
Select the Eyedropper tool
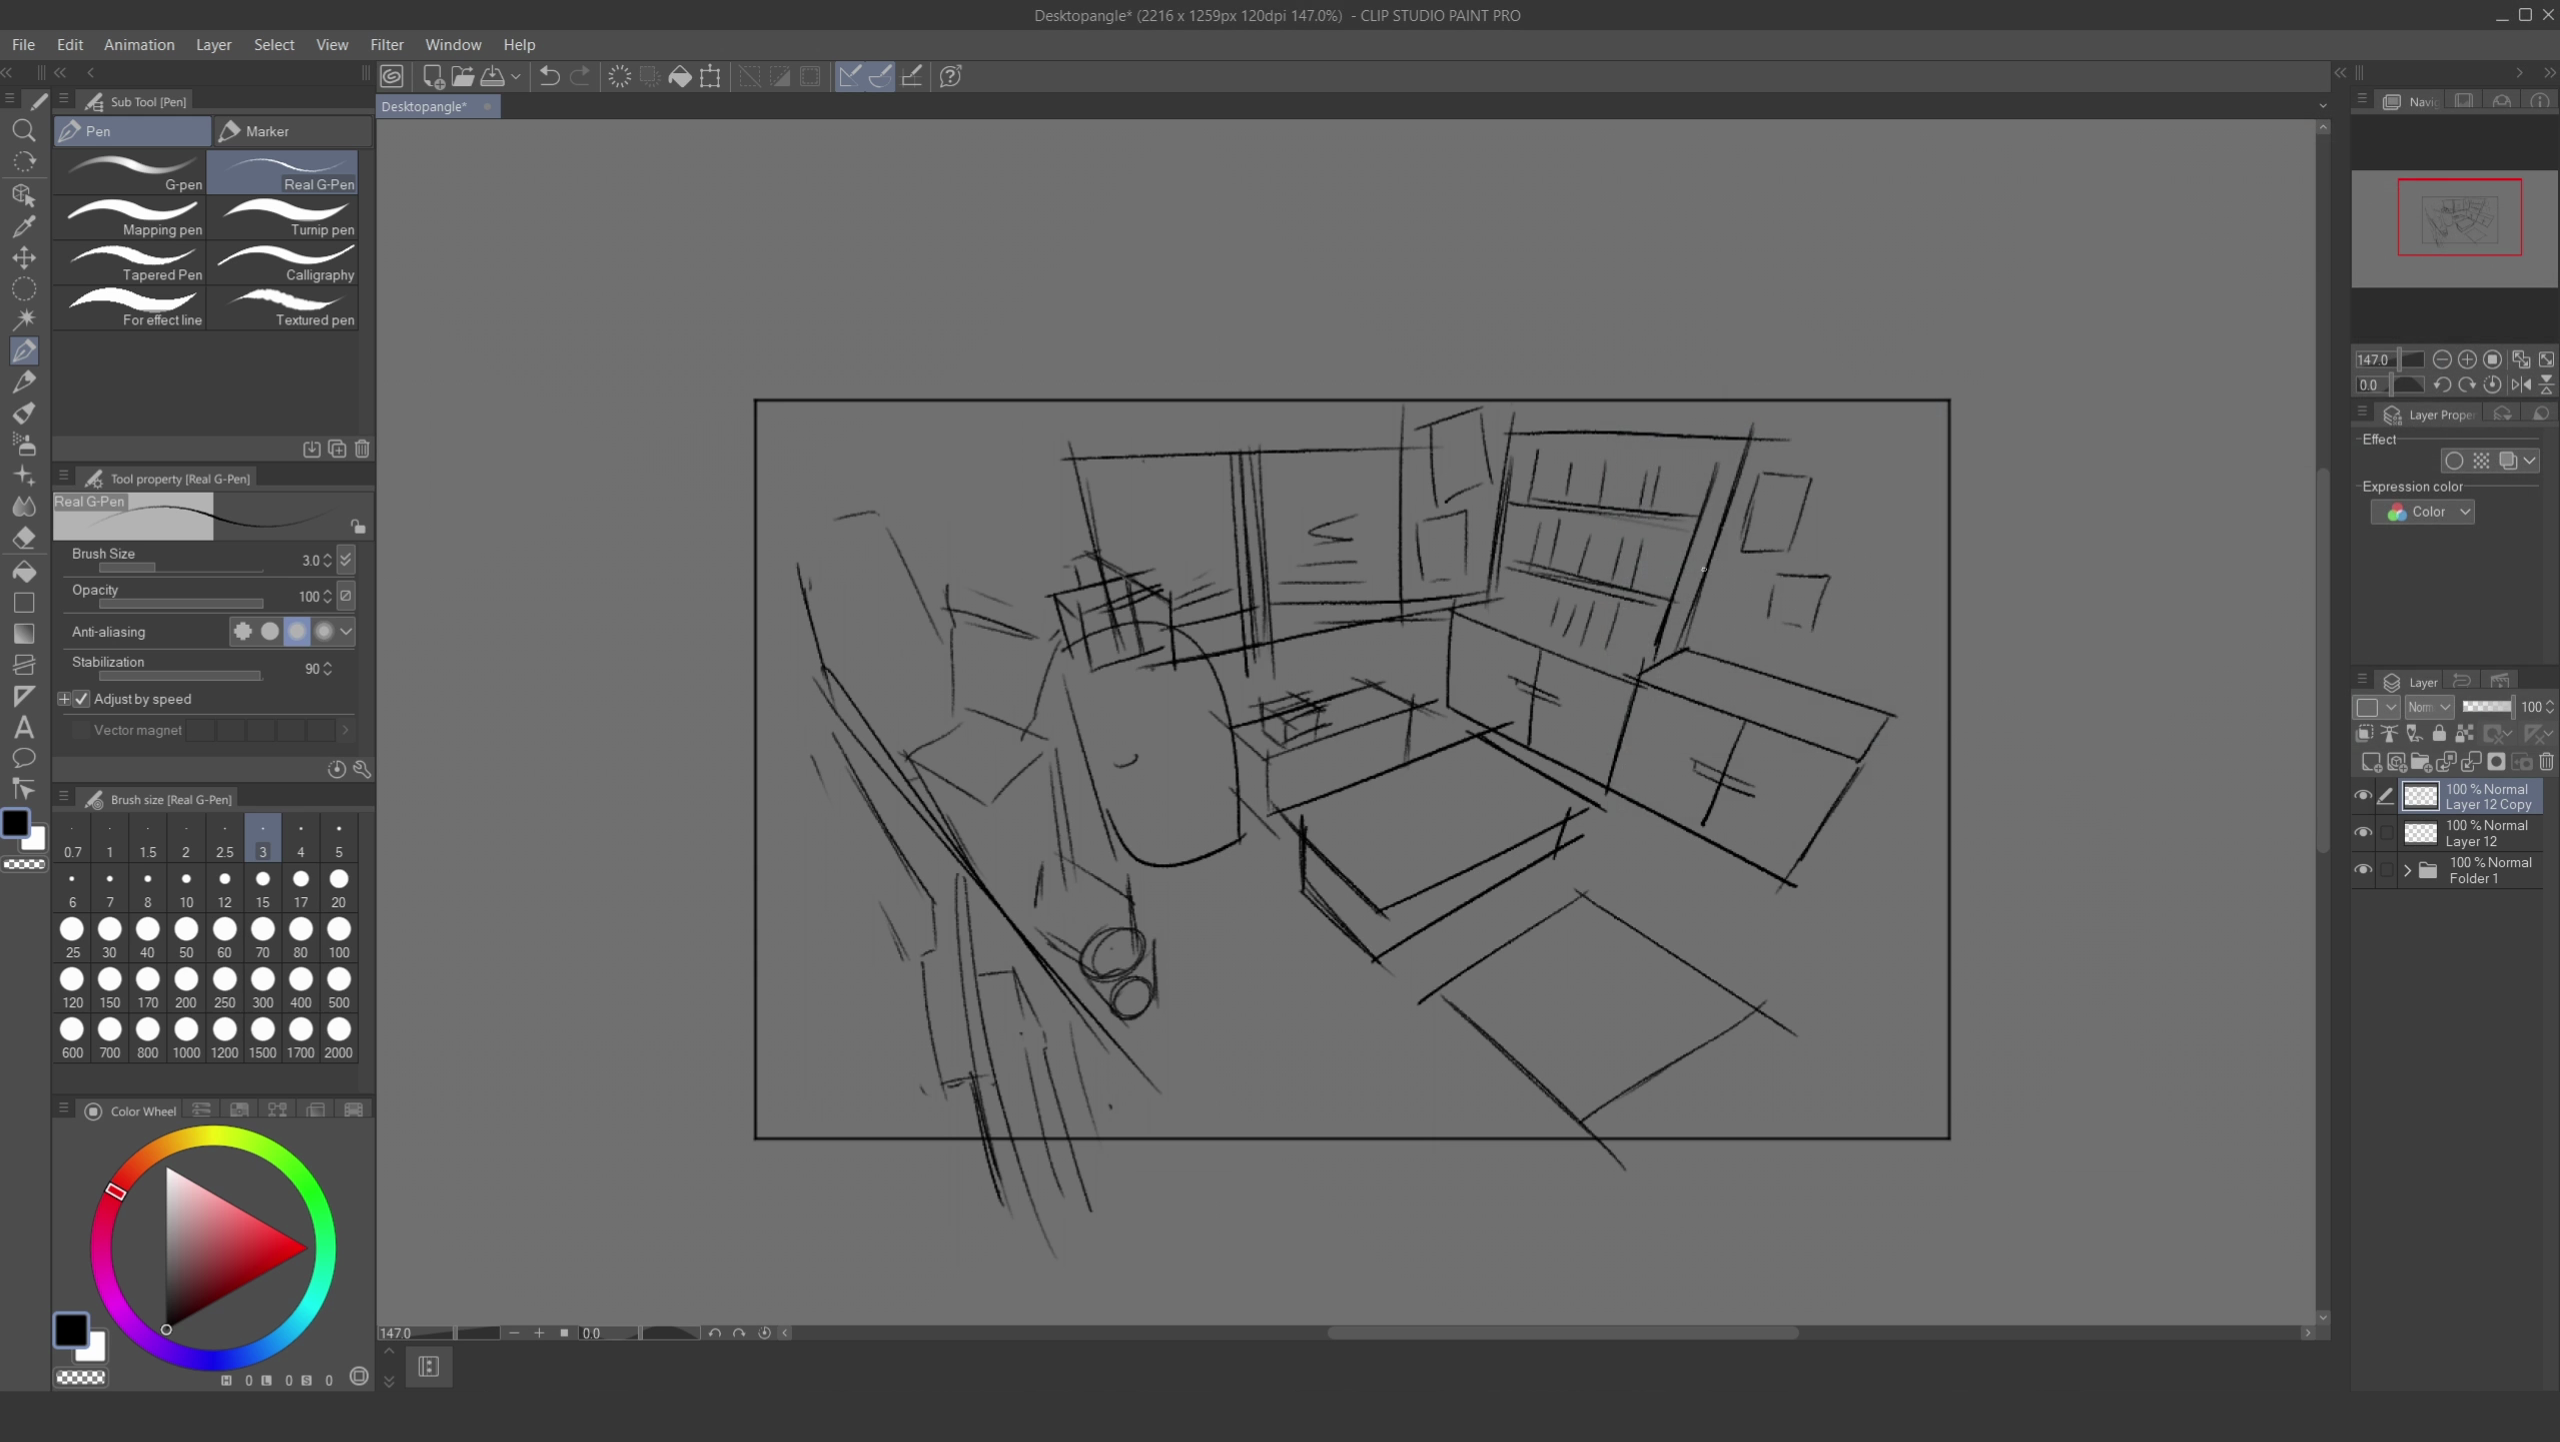coord(24,226)
